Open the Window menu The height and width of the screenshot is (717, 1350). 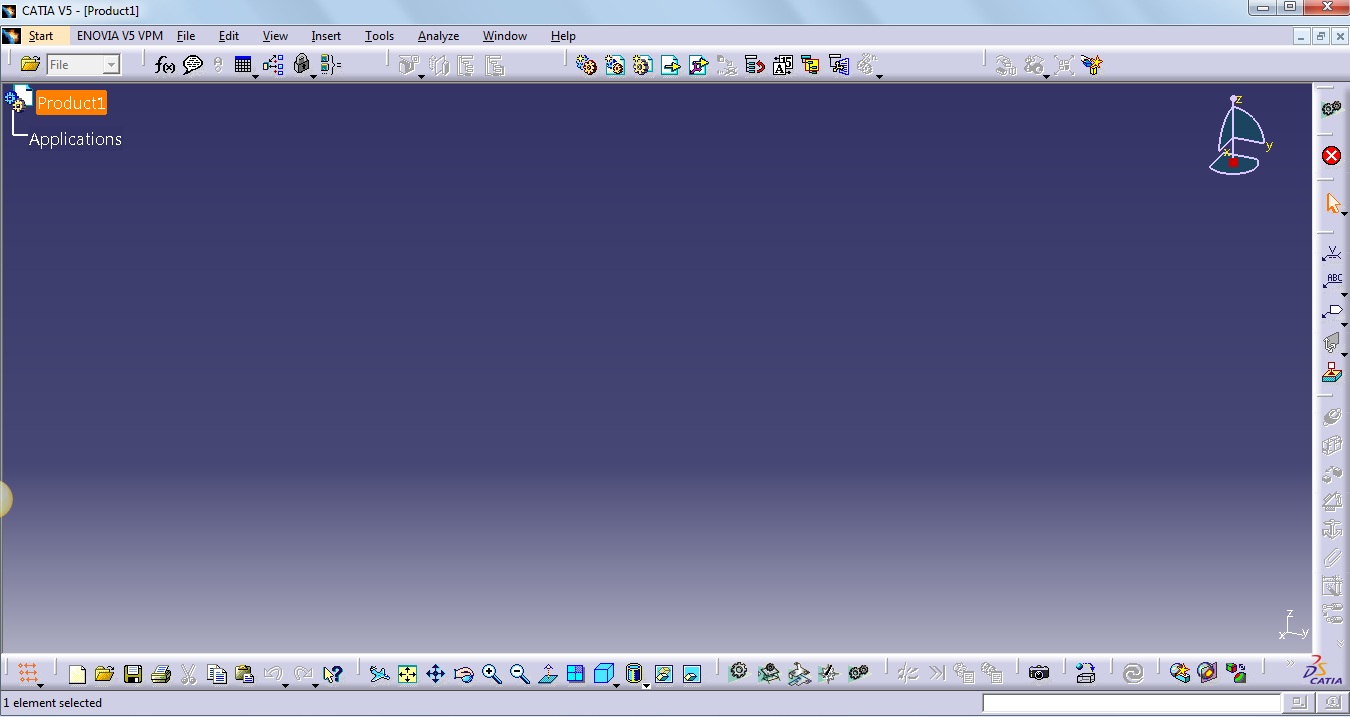point(505,36)
